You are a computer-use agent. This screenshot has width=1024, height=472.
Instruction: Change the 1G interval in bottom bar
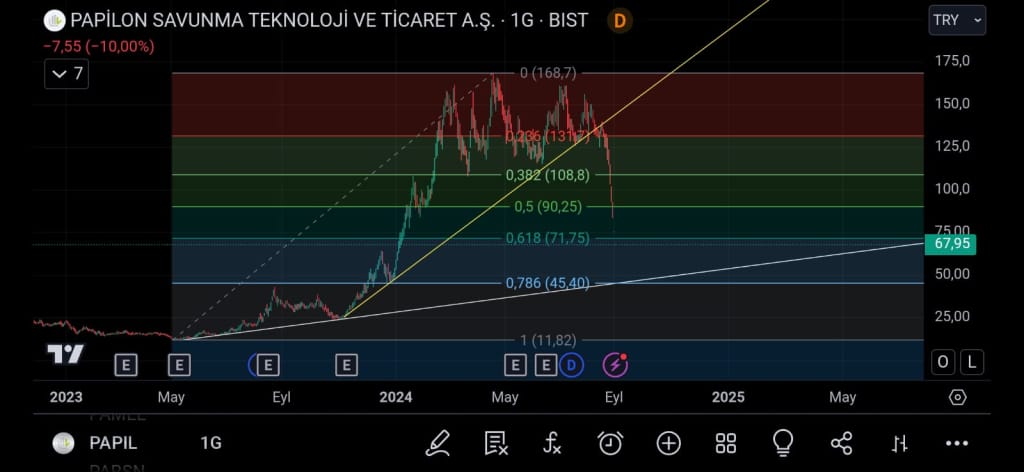coord(210,443)
